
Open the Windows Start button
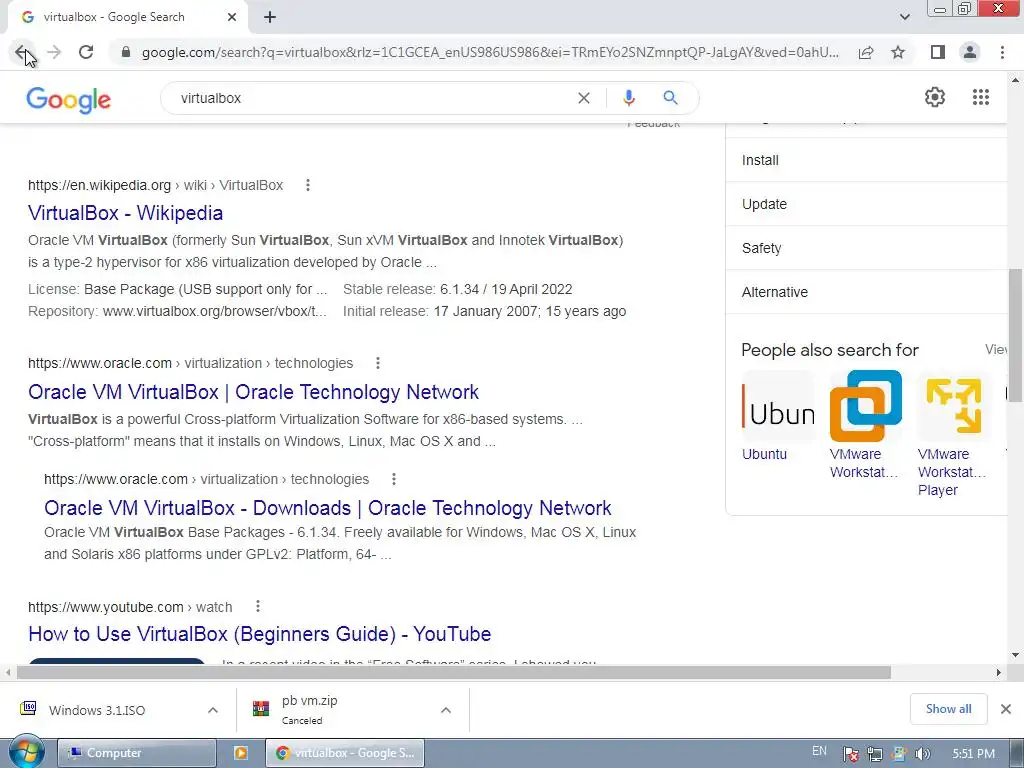26,752
